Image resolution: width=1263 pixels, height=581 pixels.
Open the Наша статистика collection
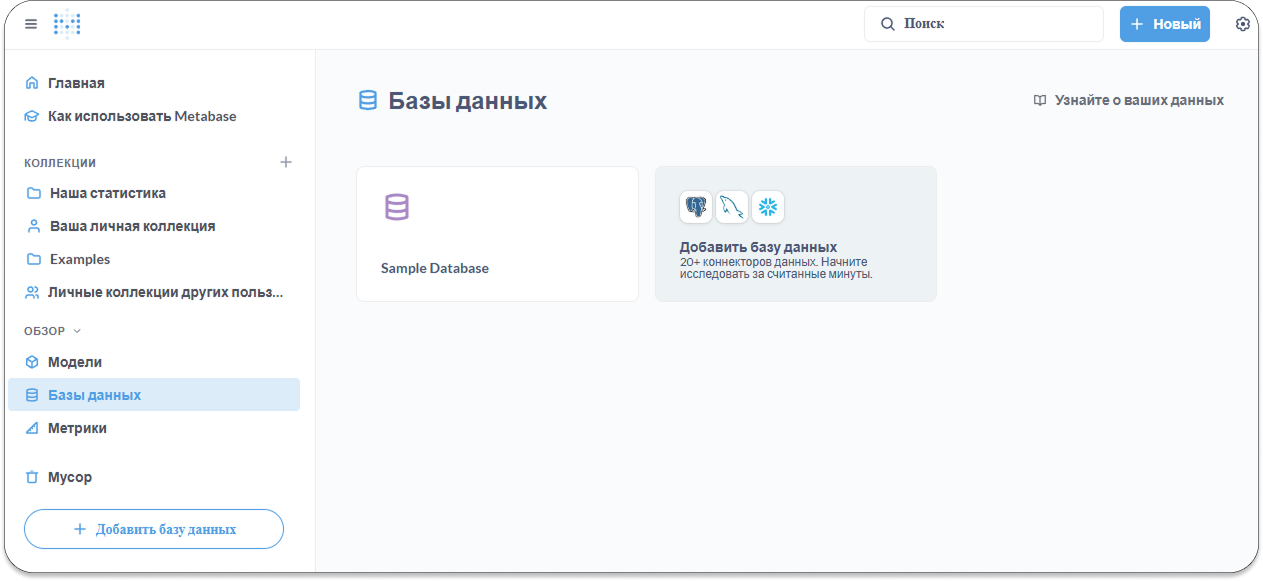coord(108,193)
